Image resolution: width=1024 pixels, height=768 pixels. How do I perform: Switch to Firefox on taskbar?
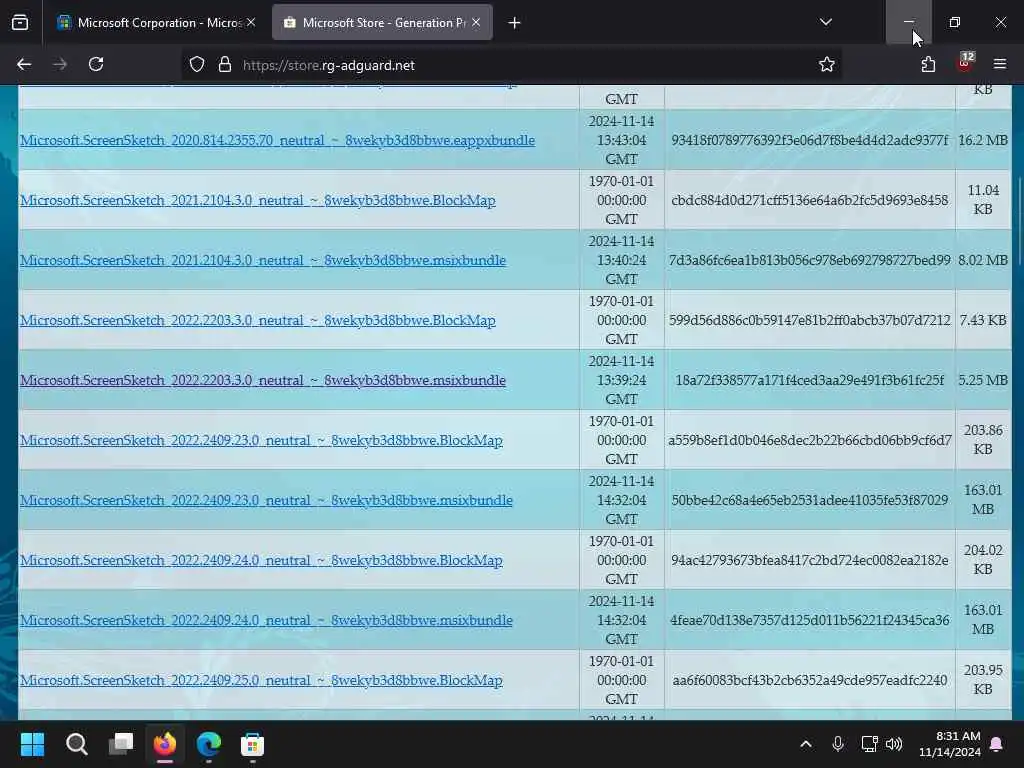[x=165, y=744]
